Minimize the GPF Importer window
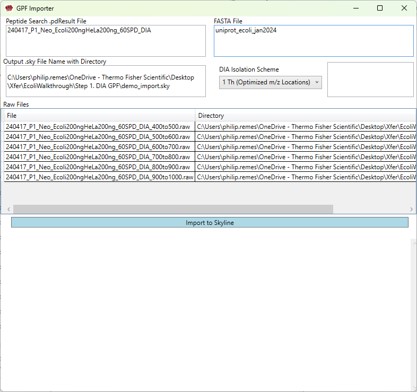This screenshot has height=392, width=417. click(356, 8)
